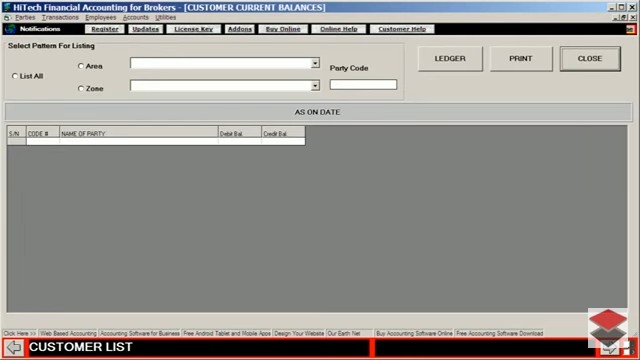This screenshot has width=640, height=360.
Task: Click the CODE # column header
Action: [x=43, y=133]
